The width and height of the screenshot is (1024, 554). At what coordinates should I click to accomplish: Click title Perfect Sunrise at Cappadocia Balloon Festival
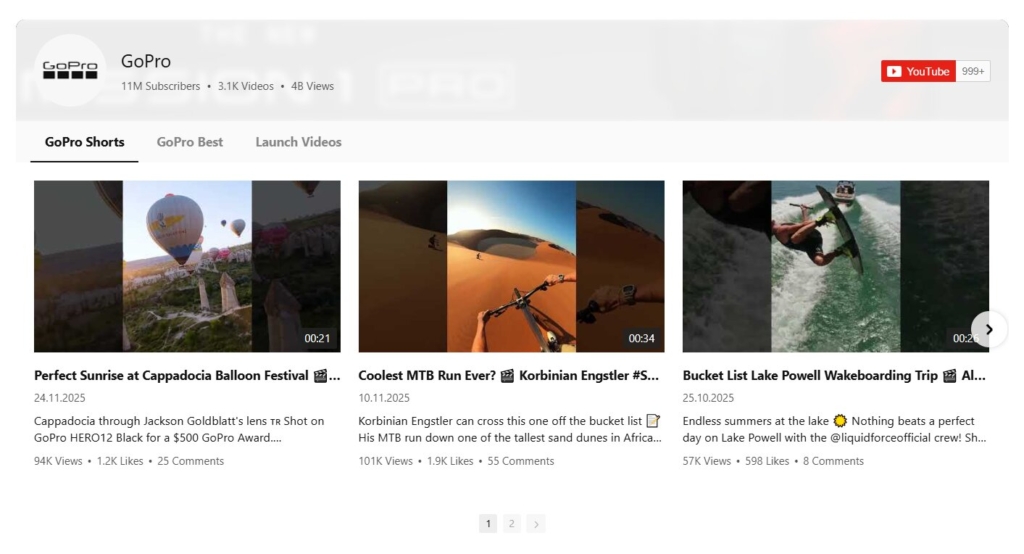187,376
